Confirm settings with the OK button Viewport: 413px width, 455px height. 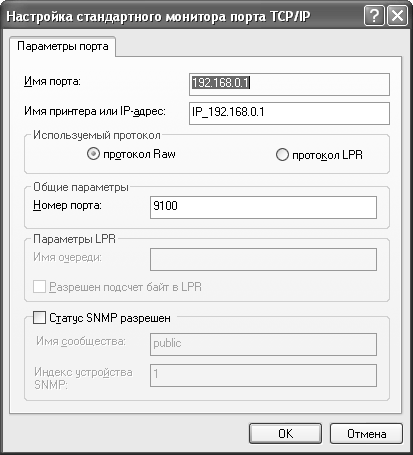pos(285,434)
